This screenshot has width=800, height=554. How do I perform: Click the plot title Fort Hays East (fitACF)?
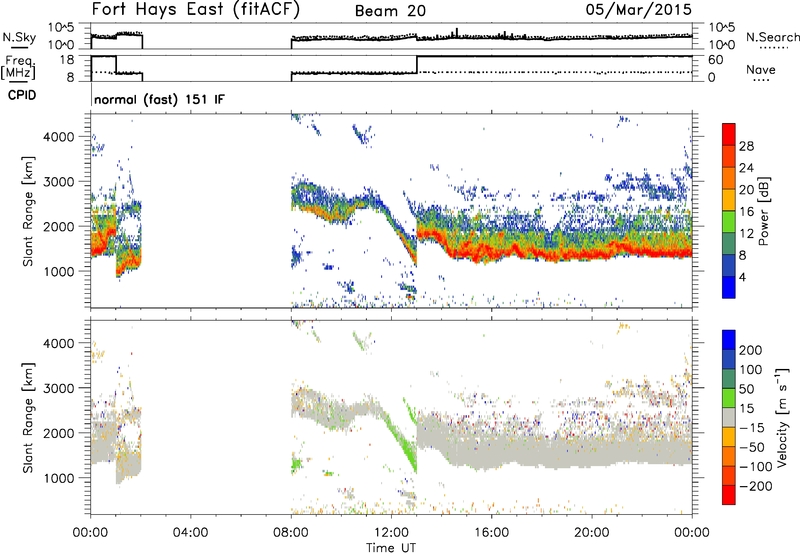point(196,9)
